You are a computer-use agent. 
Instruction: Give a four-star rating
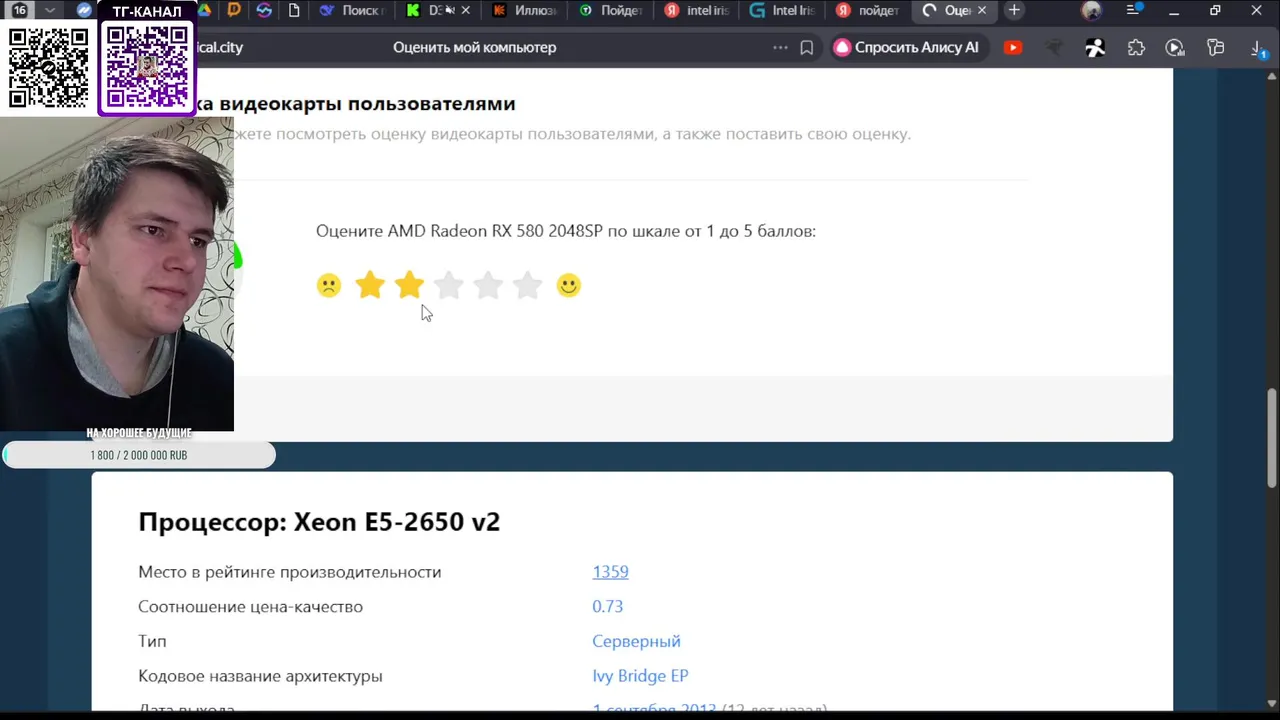(488, 285)
